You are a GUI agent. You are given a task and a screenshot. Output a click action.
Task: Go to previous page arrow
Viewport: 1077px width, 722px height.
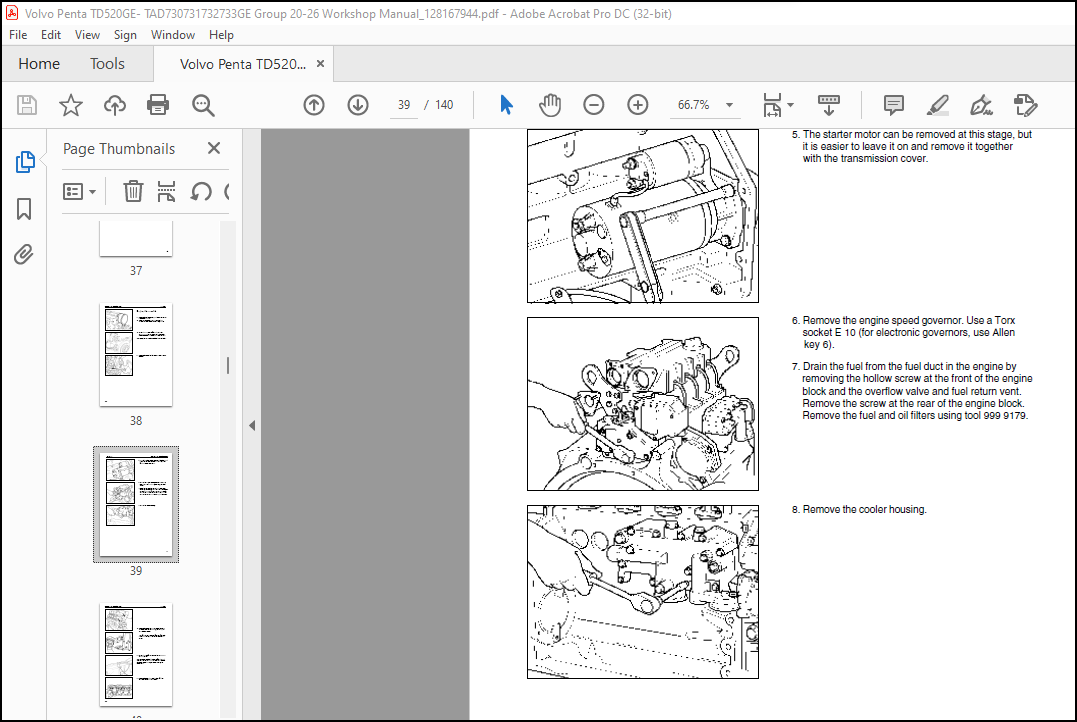[x=314, y=105]
